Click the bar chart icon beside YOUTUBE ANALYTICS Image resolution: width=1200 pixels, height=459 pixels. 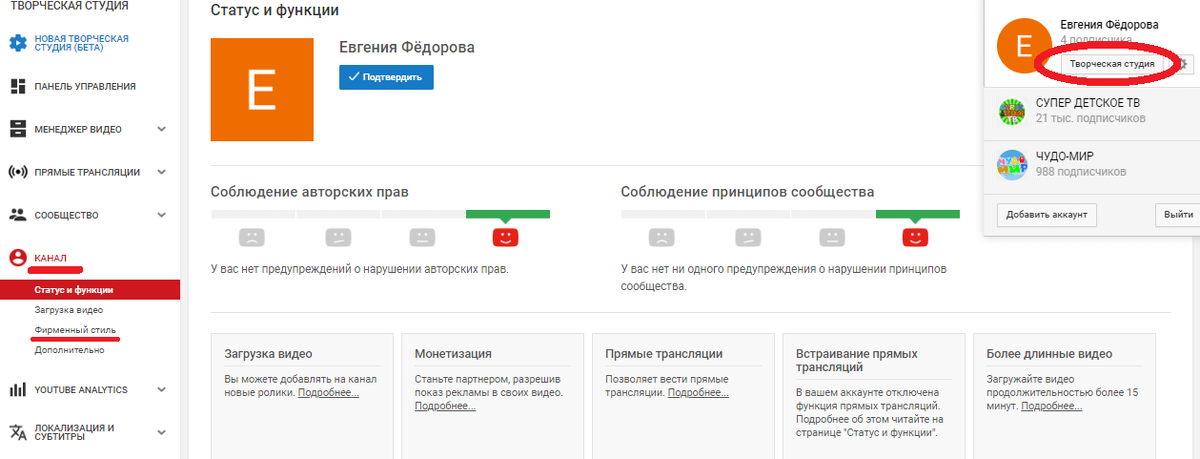click(x=17, y=390)
